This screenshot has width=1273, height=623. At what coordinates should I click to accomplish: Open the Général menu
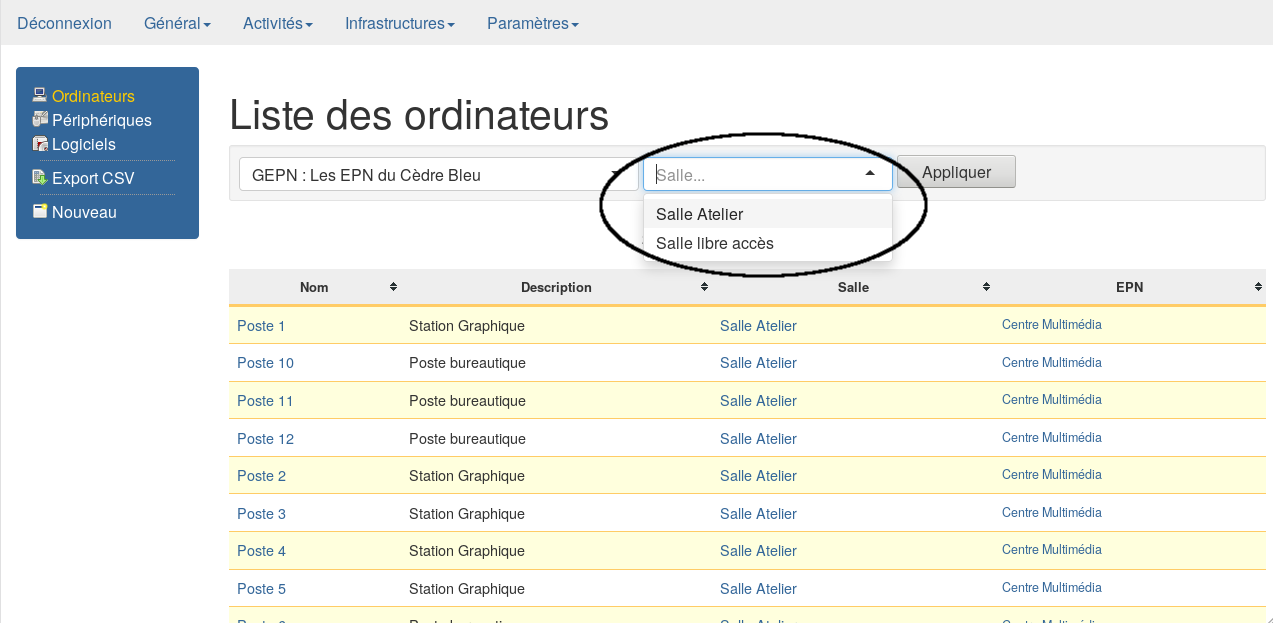pyautogui.click(x=177, y=23)
